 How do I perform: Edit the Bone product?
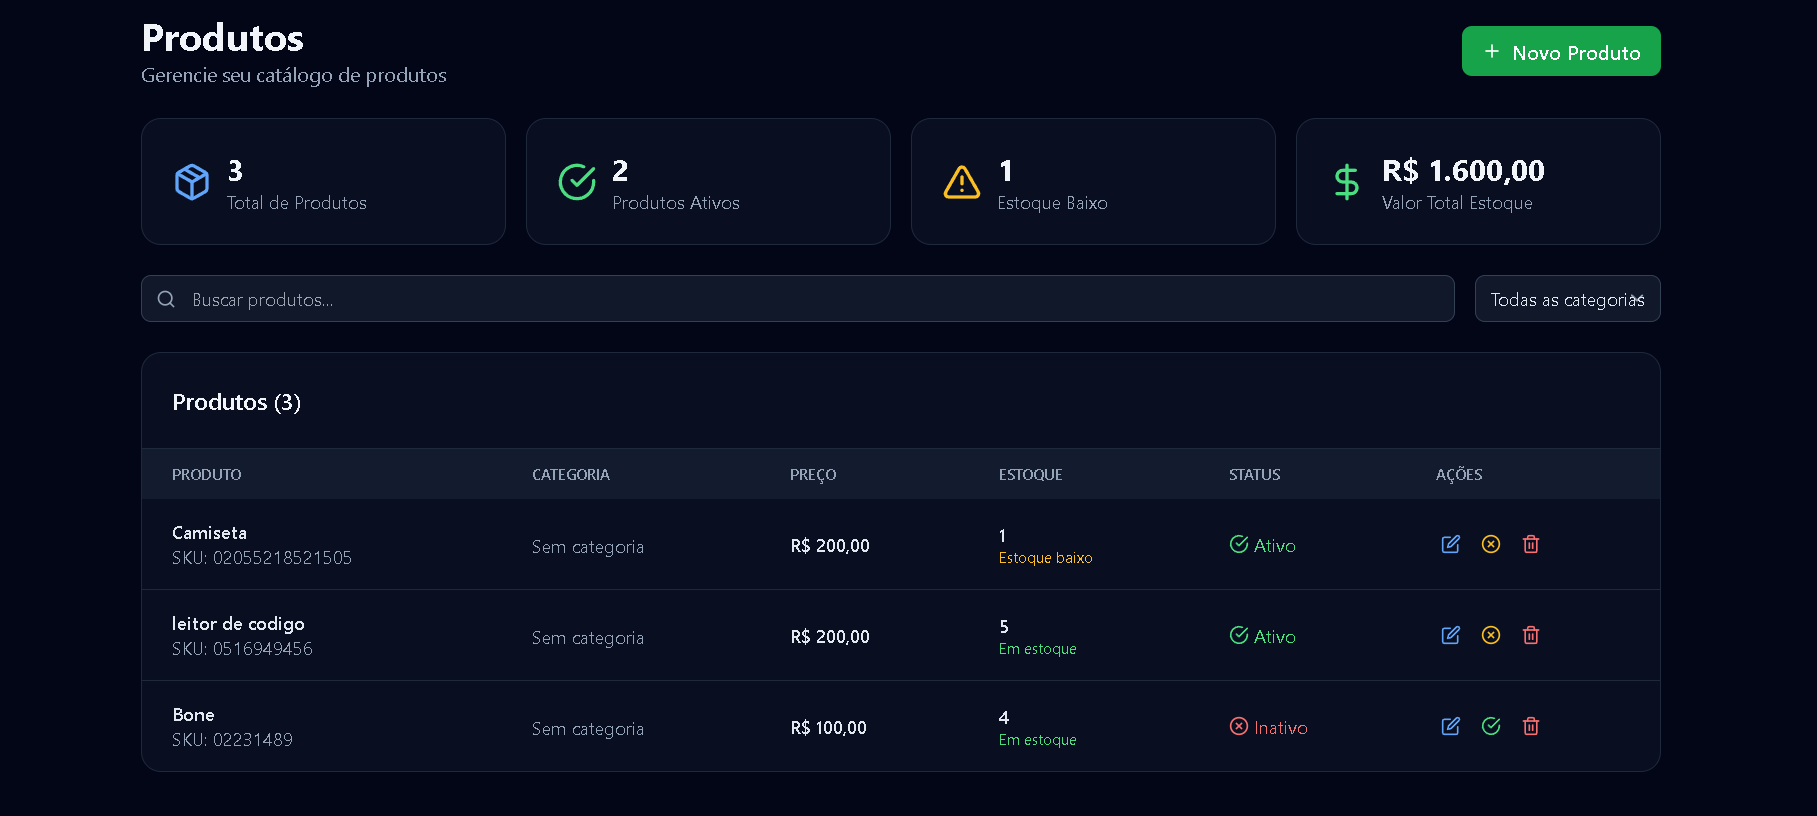tap(1450, 726)
